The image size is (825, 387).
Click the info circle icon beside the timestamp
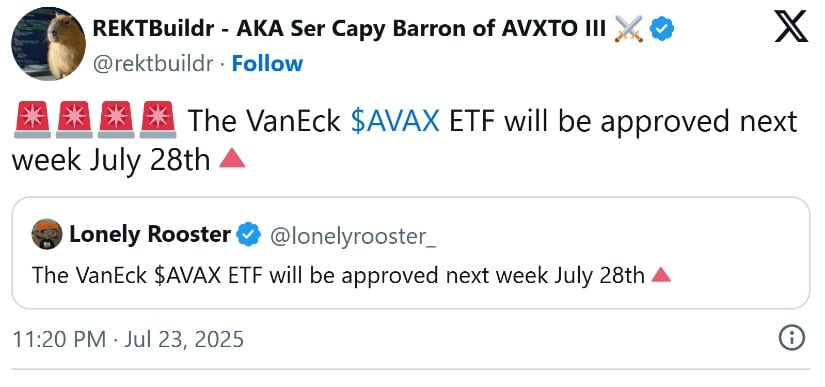coord(791,338)
